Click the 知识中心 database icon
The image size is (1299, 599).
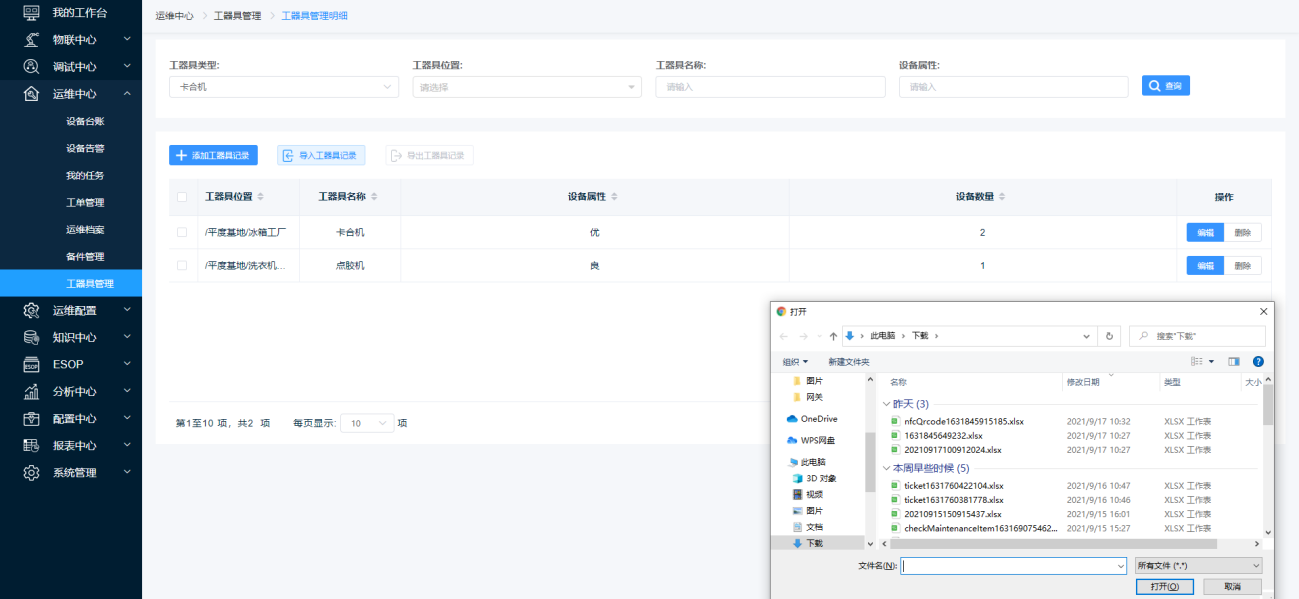[31, 337]
